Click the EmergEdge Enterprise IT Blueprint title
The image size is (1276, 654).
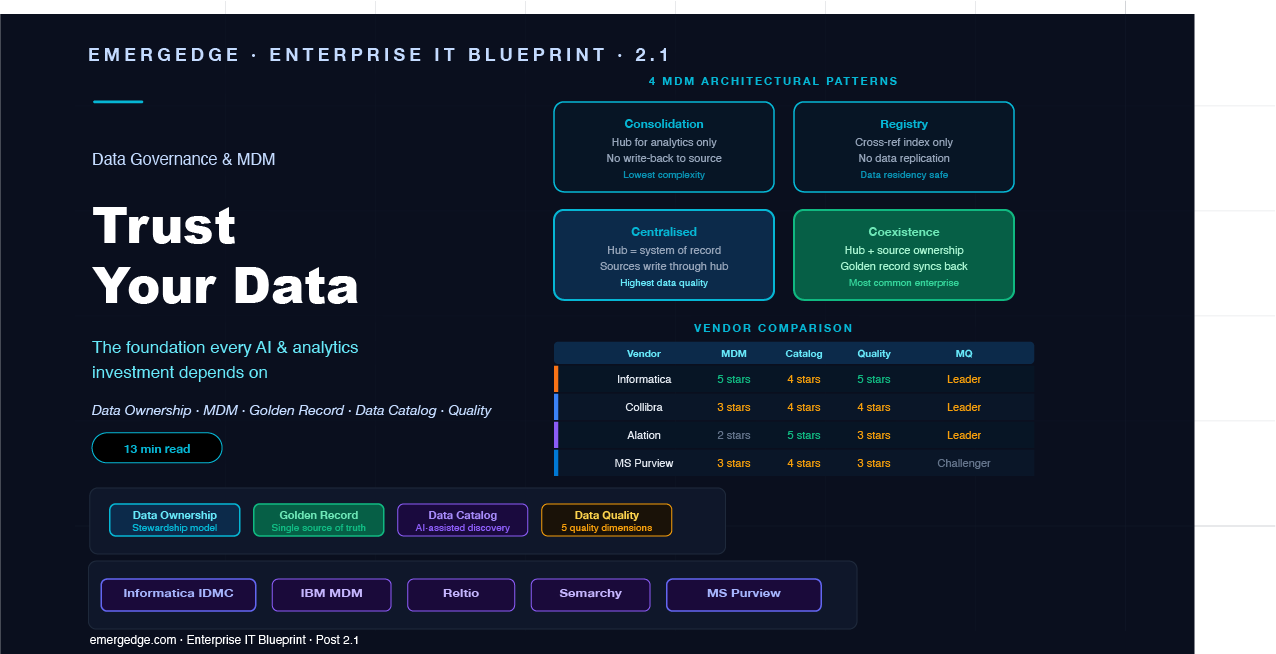point(379,55)
